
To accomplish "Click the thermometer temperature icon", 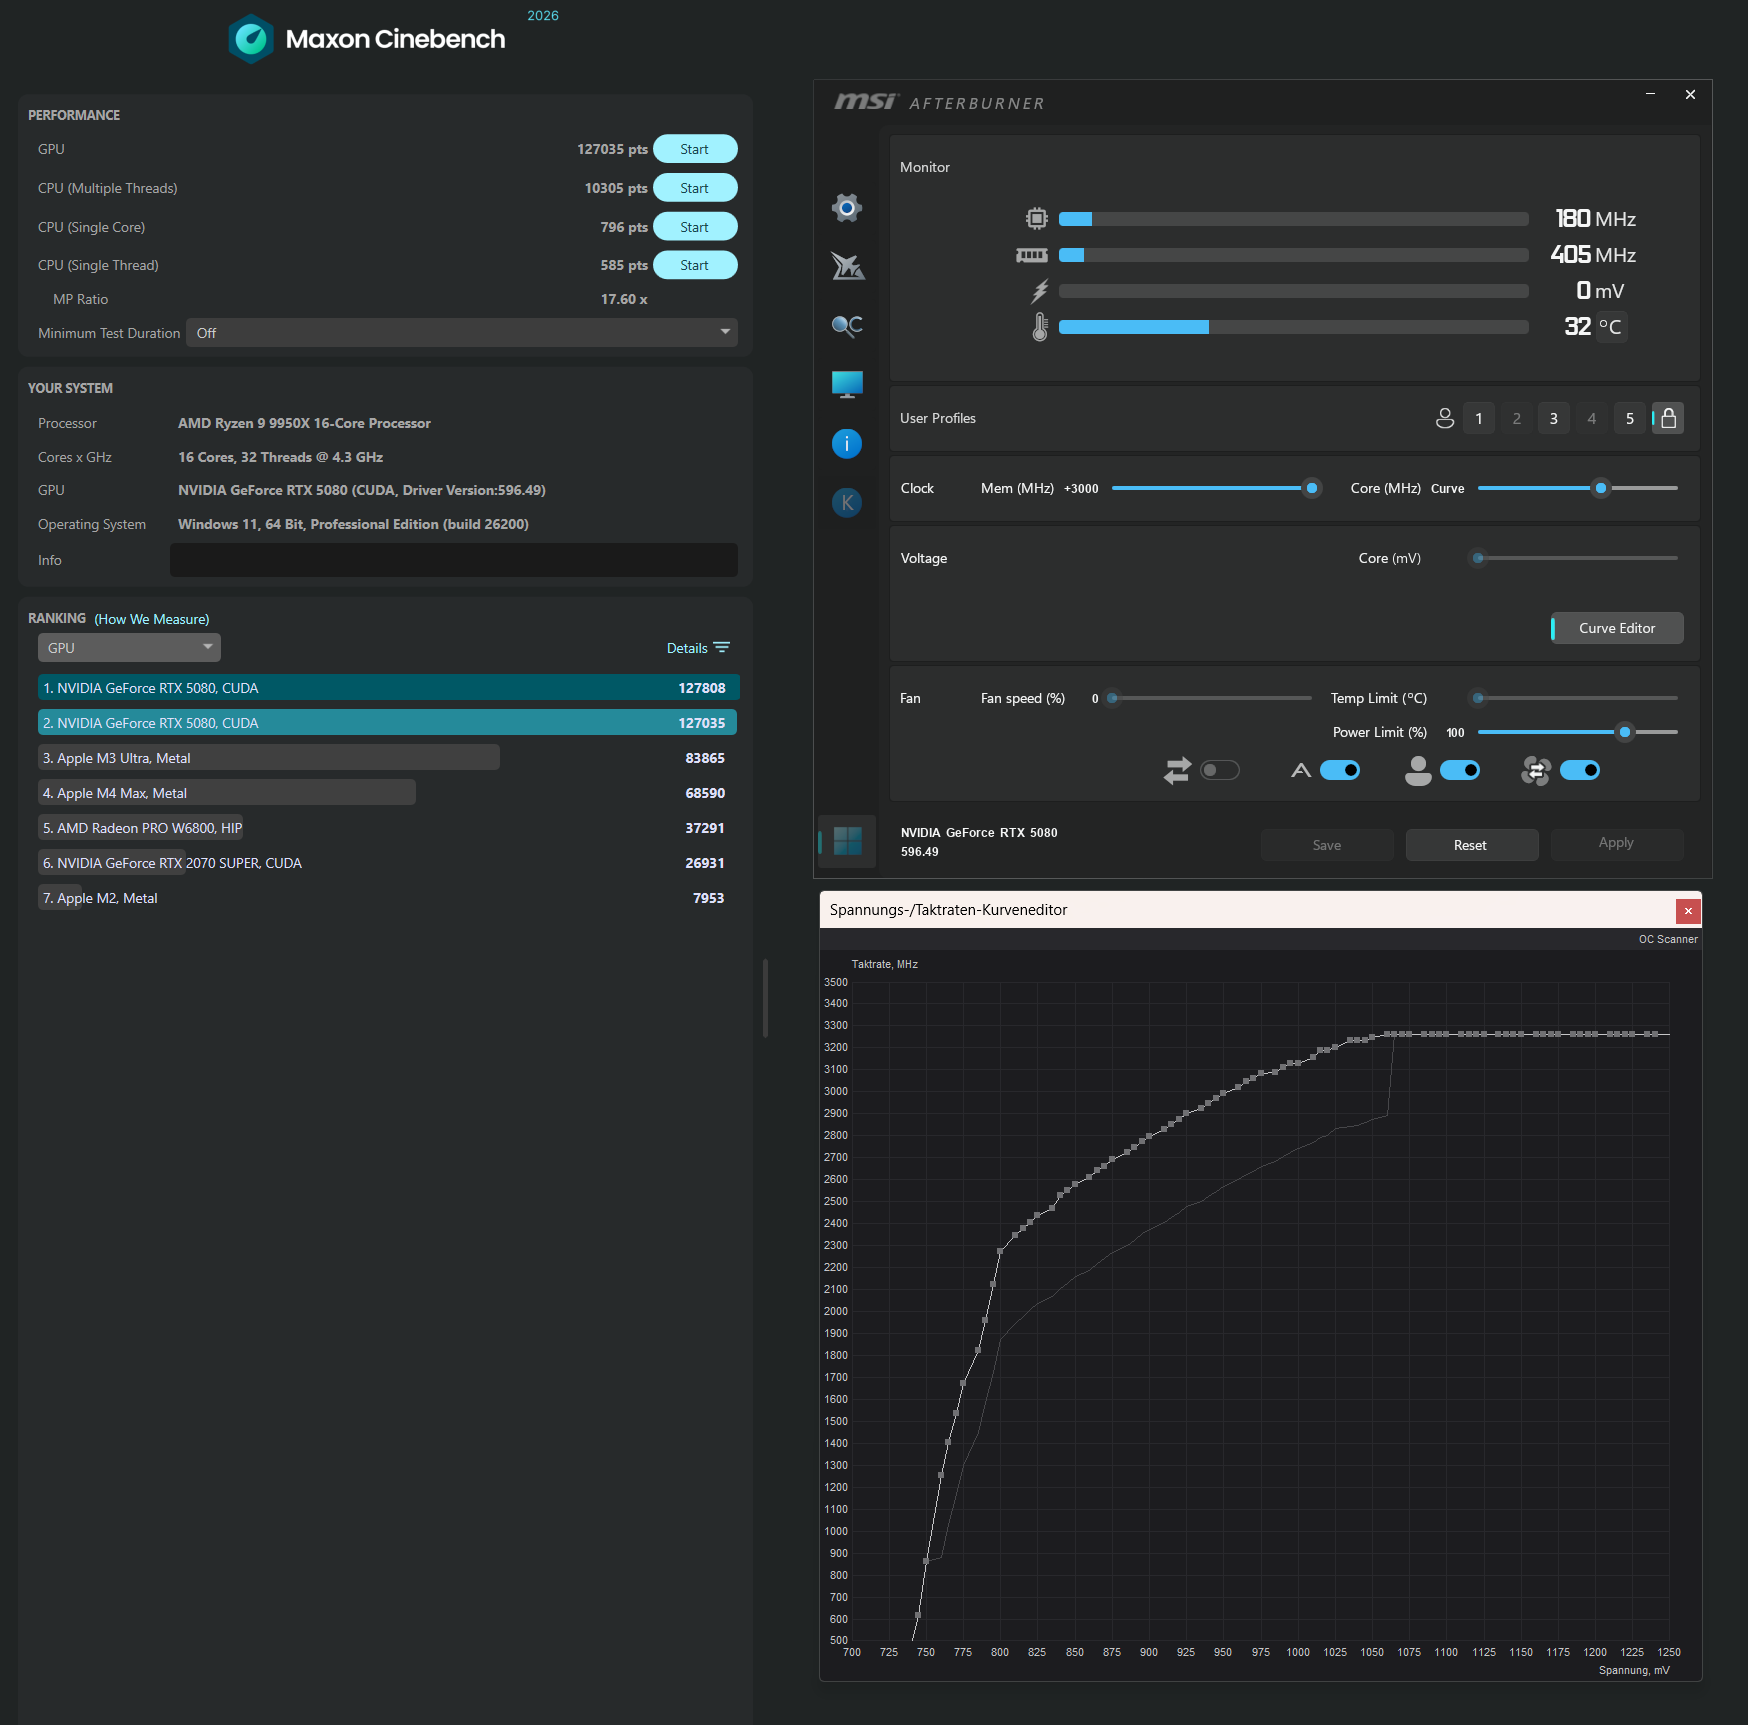I will [x=1040, y=327].
